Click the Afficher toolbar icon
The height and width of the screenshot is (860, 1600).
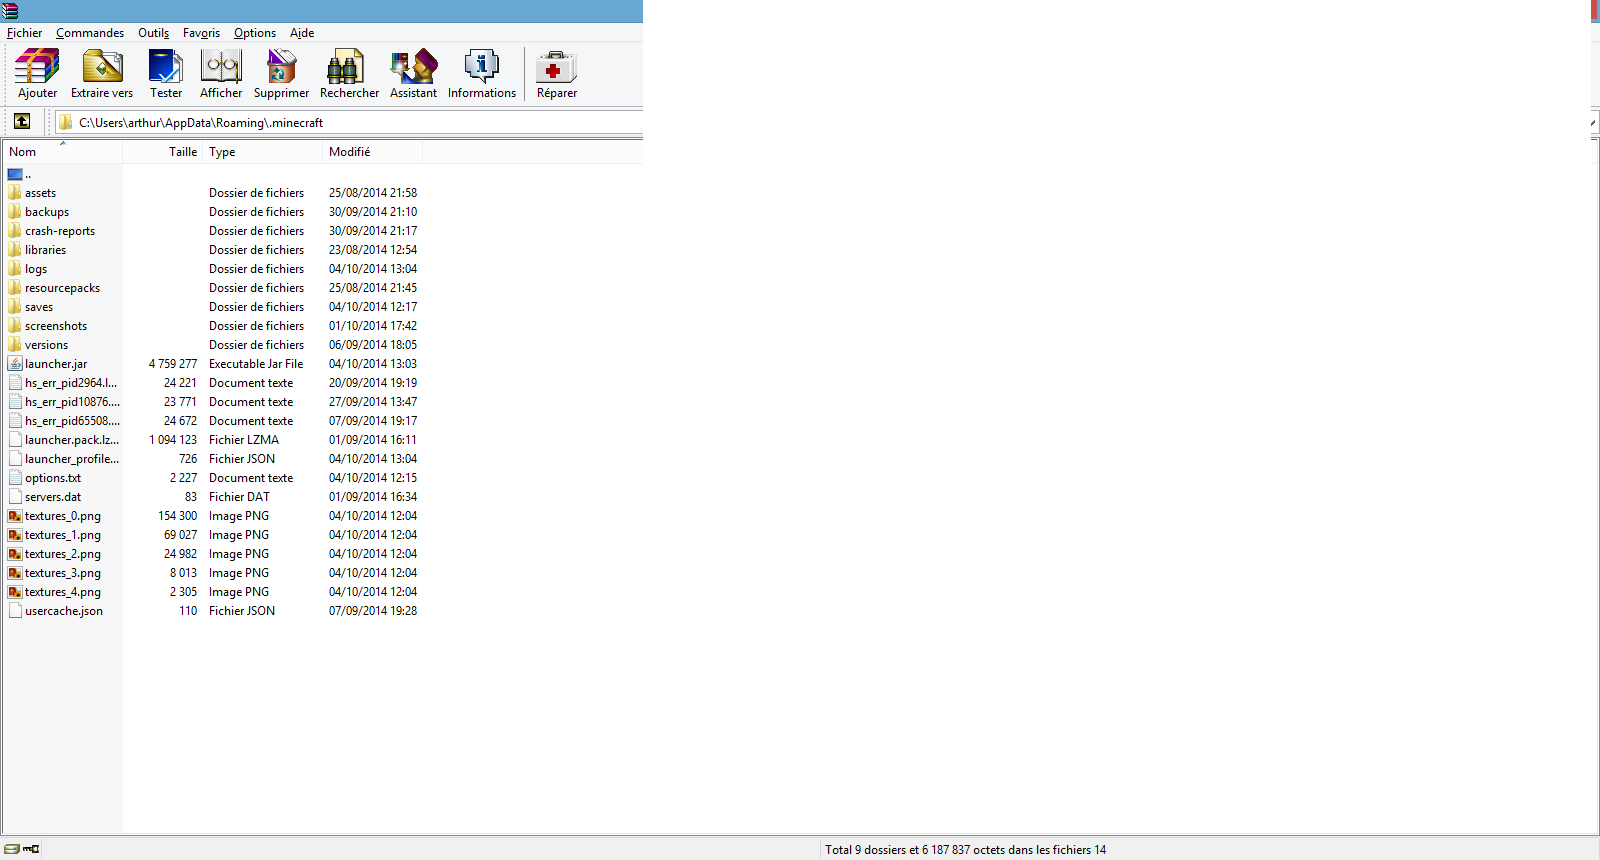coord(221,67)
